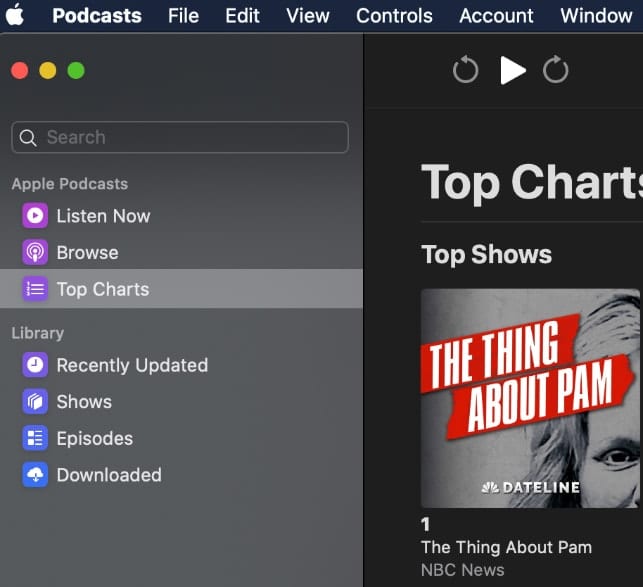Open the Account menu
Image resolution: width=643 pixels, height=587 pixels.
click(496, 16)
